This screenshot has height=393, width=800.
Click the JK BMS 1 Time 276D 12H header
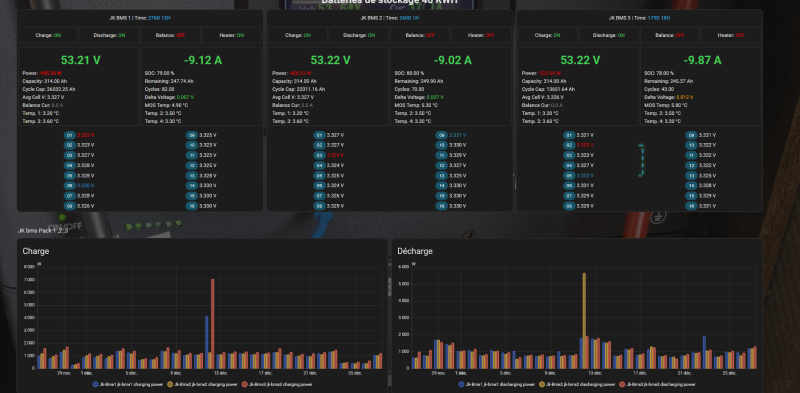[x=140, y=18]
